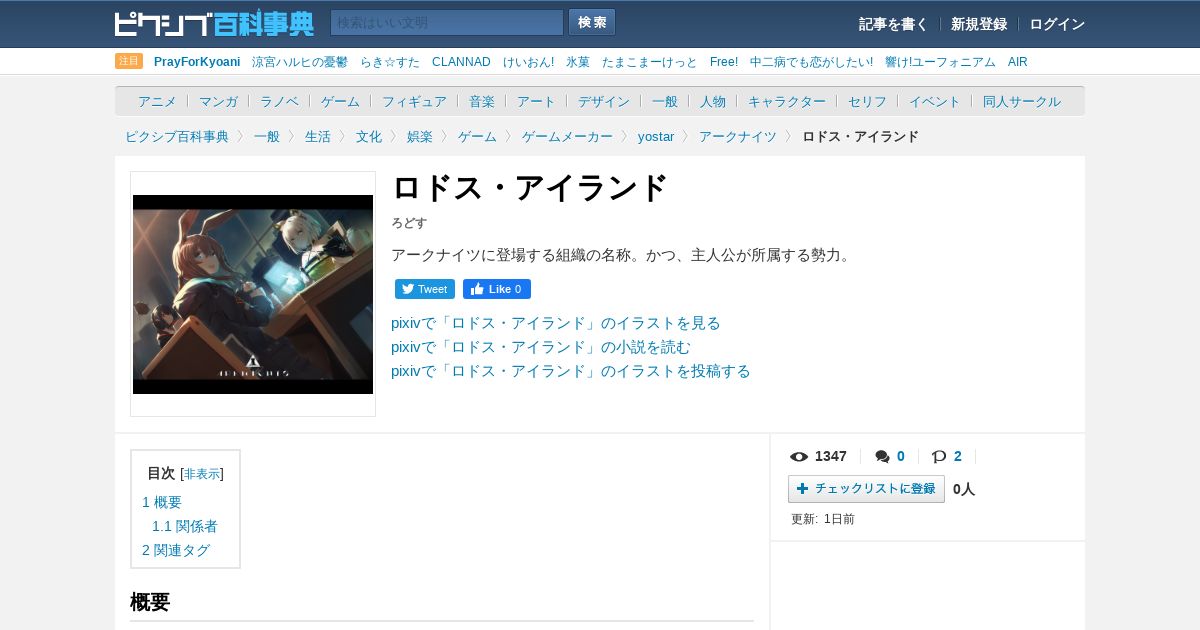1200x630 pixels.
Task: Go to yostar breadcrumb link
Action: 656,136
